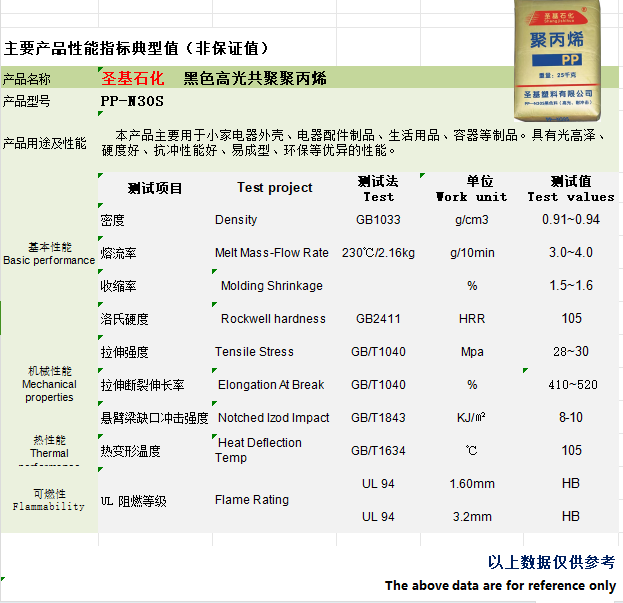This screenshot has width=623, height=603.
Task: Select the 机械性能 Mechanical properties category cell
Action: click(49, 384)
